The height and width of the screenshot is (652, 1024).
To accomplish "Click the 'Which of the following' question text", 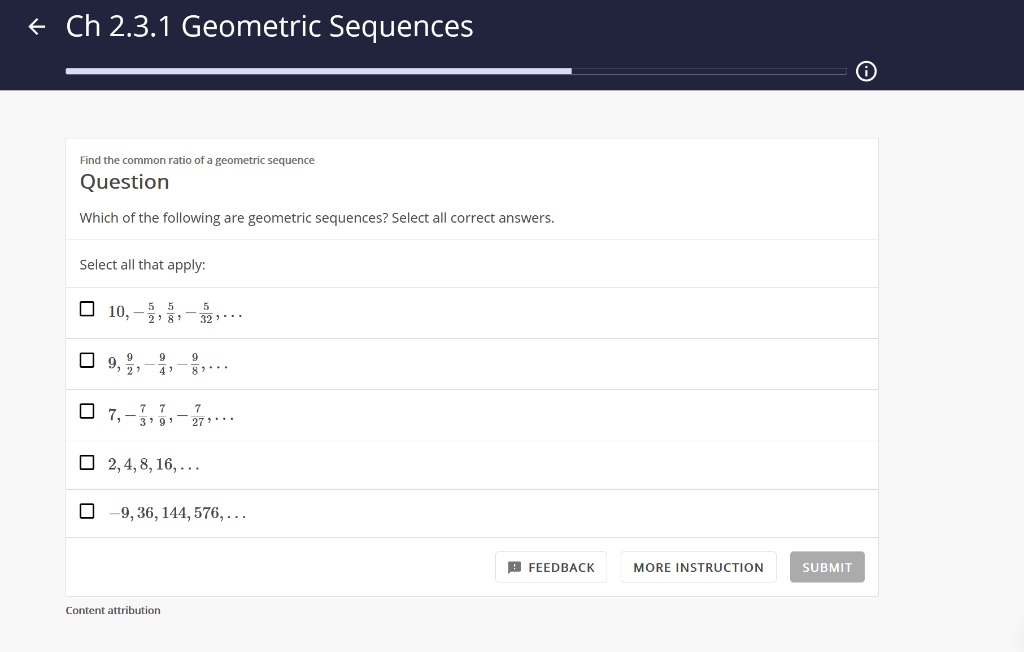I will pyautogui.click(x=317, y=218).
